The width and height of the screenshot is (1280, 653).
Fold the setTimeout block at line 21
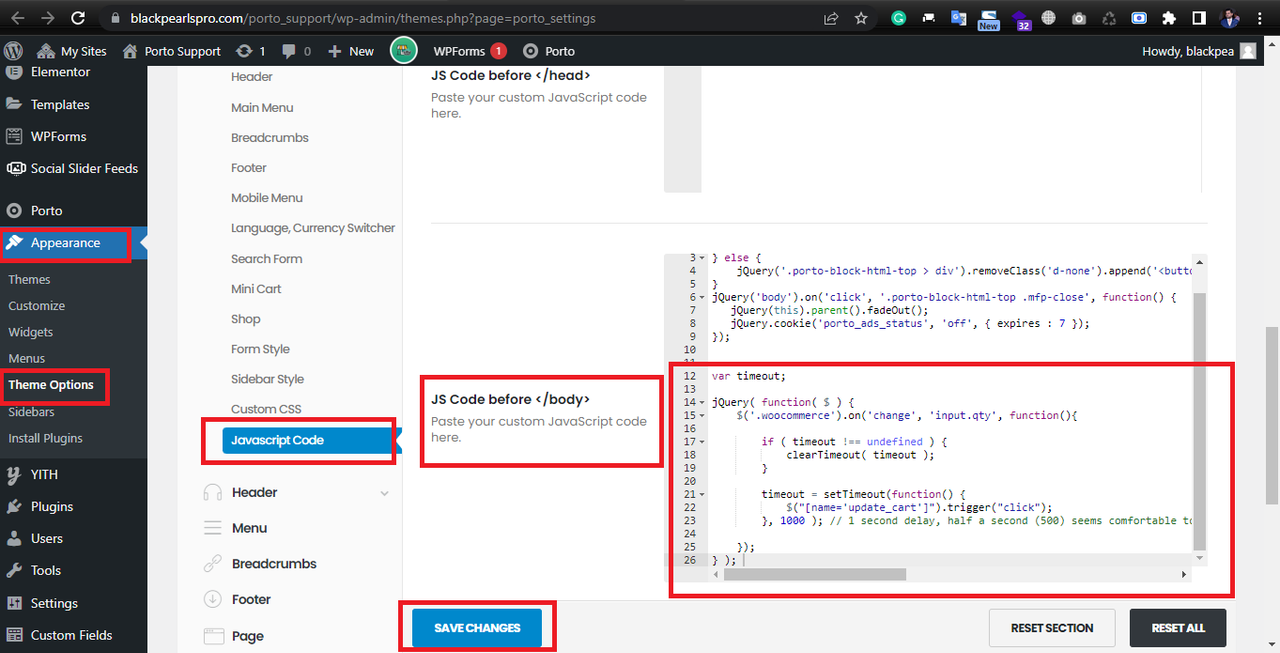[x=702, y=494]
